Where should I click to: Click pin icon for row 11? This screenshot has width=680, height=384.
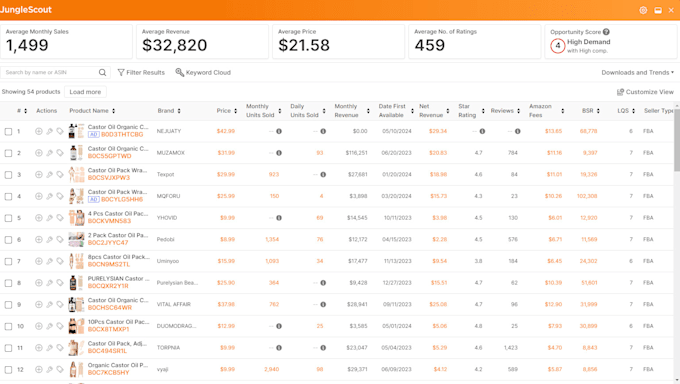[49, 348]
